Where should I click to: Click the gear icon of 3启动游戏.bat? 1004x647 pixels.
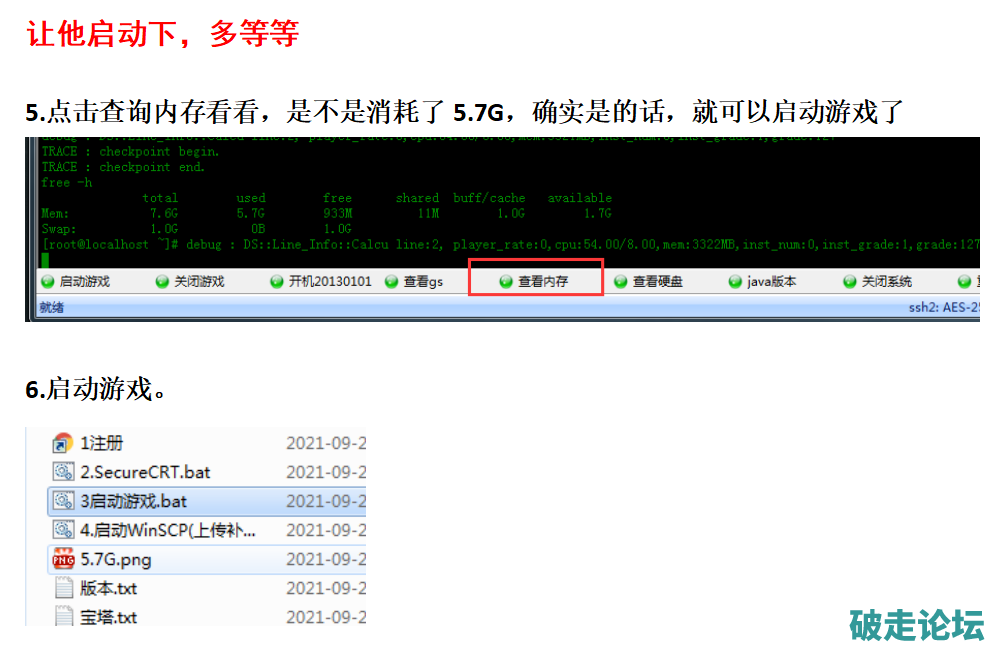[63, 501]
